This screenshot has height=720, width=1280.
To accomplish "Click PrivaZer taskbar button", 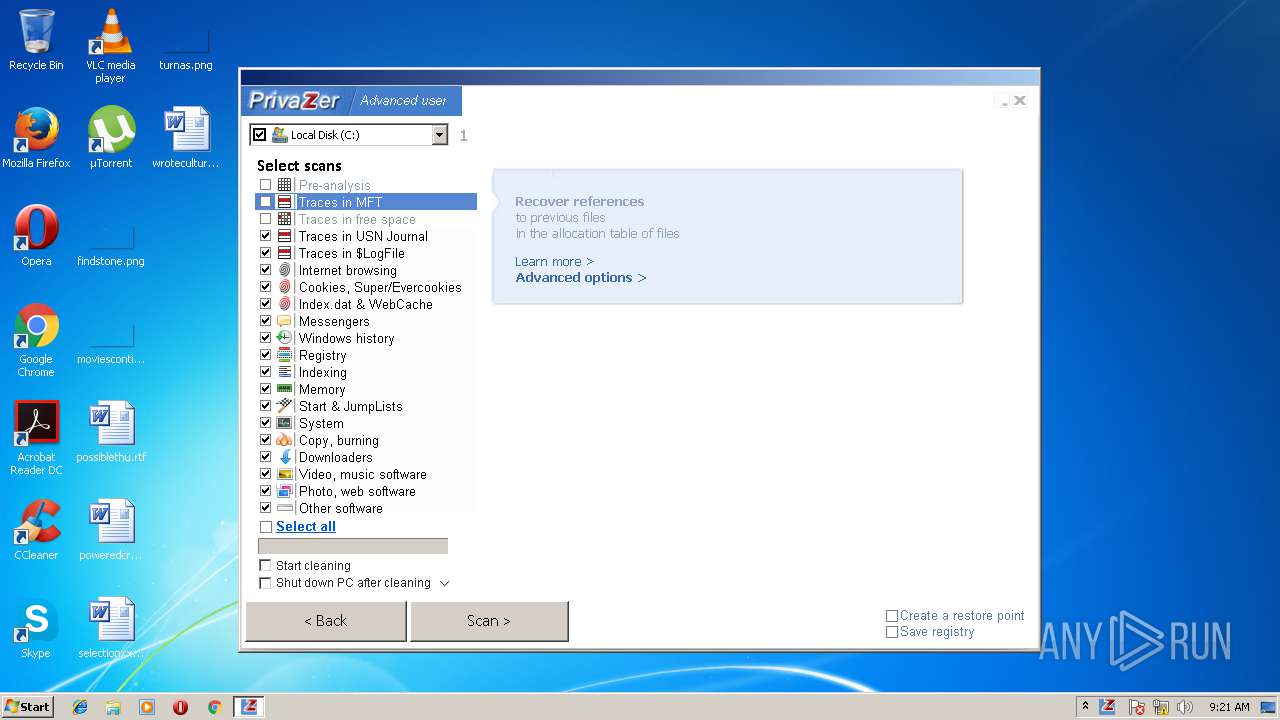I will coord(249,707).
